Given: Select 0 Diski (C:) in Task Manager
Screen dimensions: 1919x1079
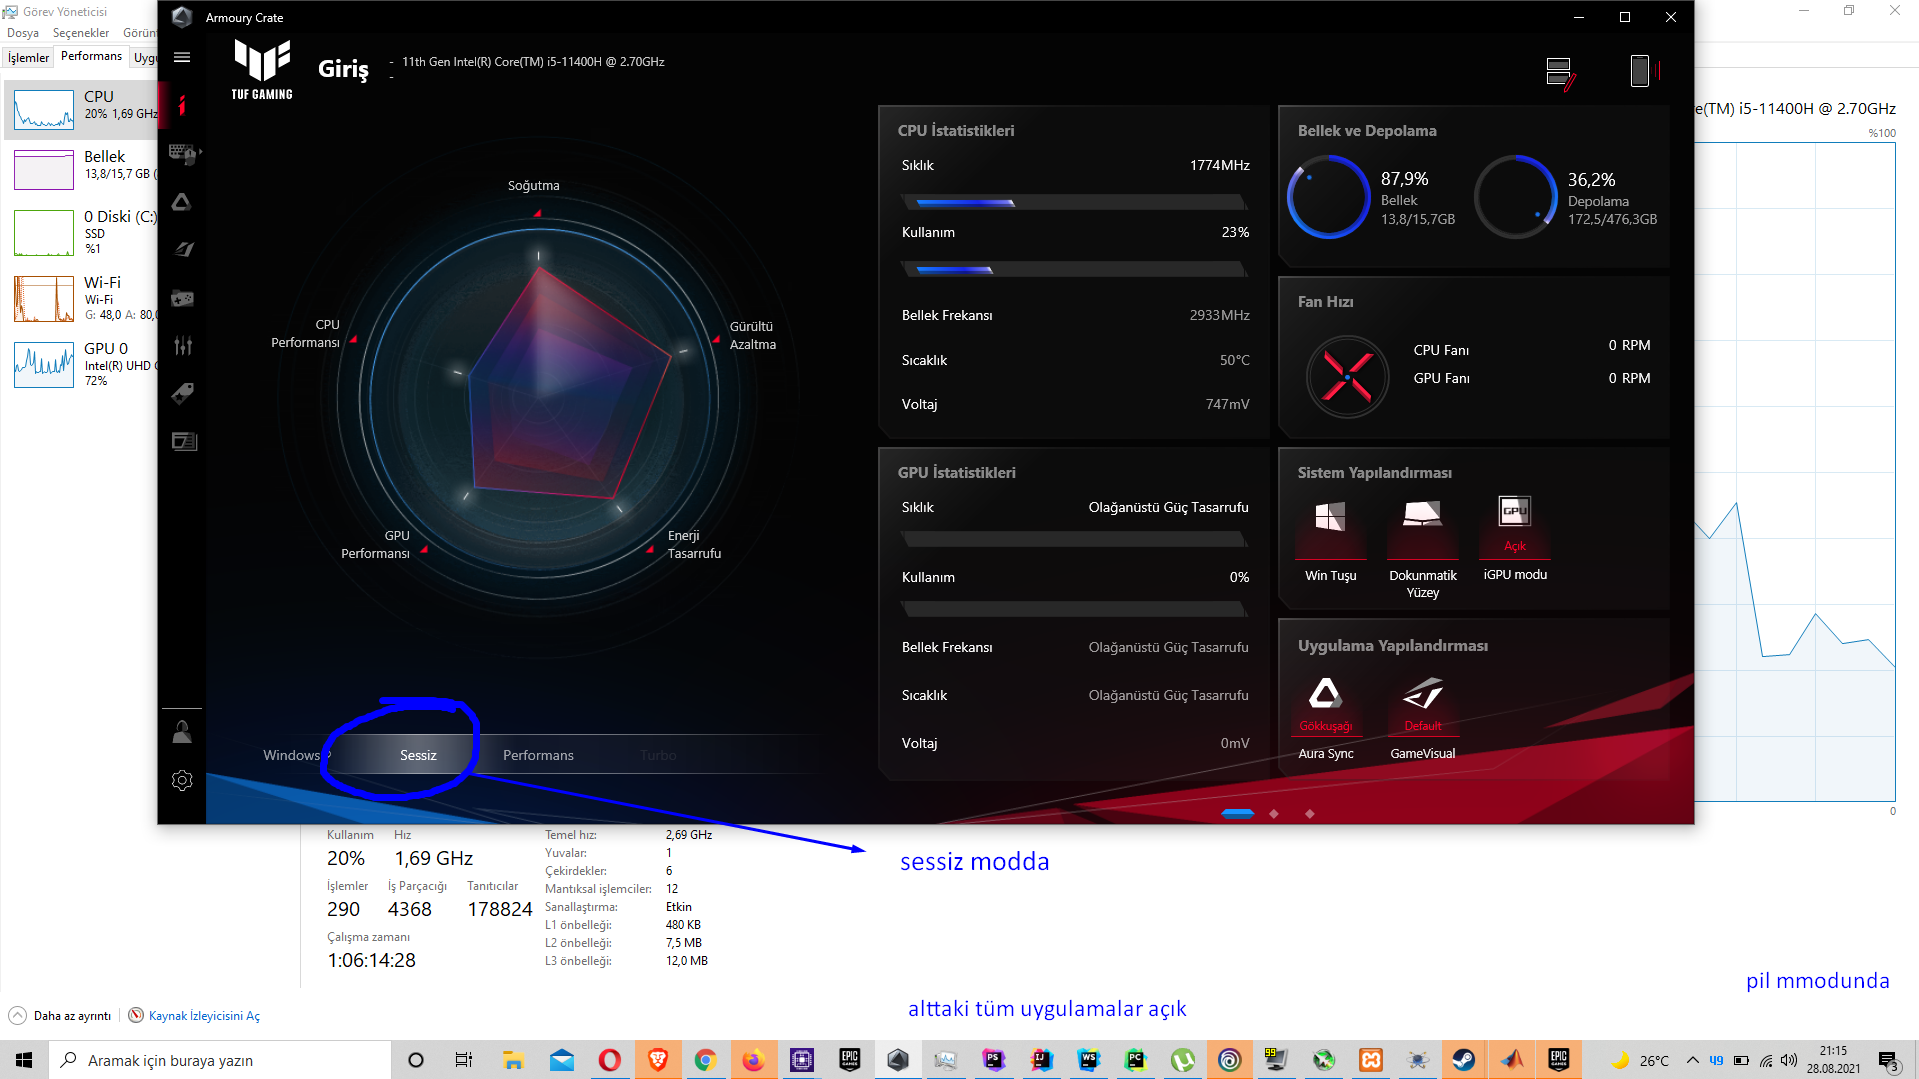Looking at the screenshot, I should pos(82,232).
